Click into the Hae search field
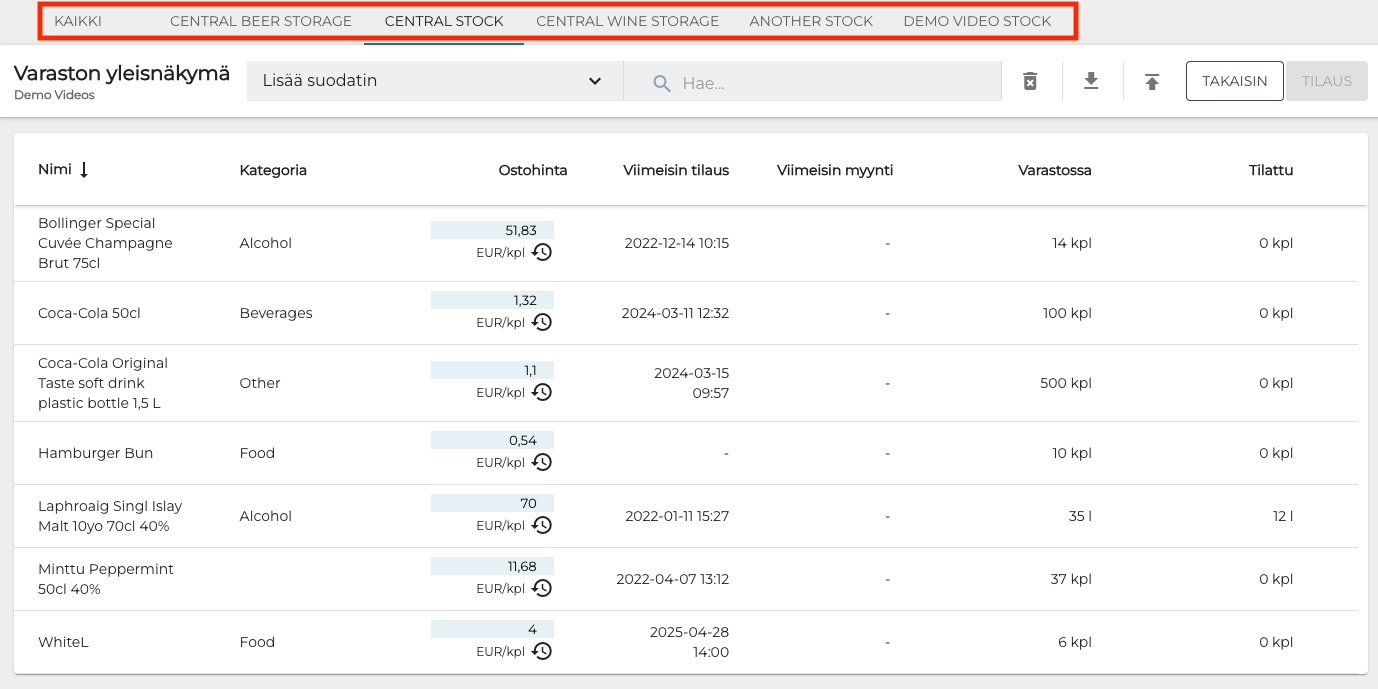This screenshot has width=1378, height=689. click(x=830, y=83)
